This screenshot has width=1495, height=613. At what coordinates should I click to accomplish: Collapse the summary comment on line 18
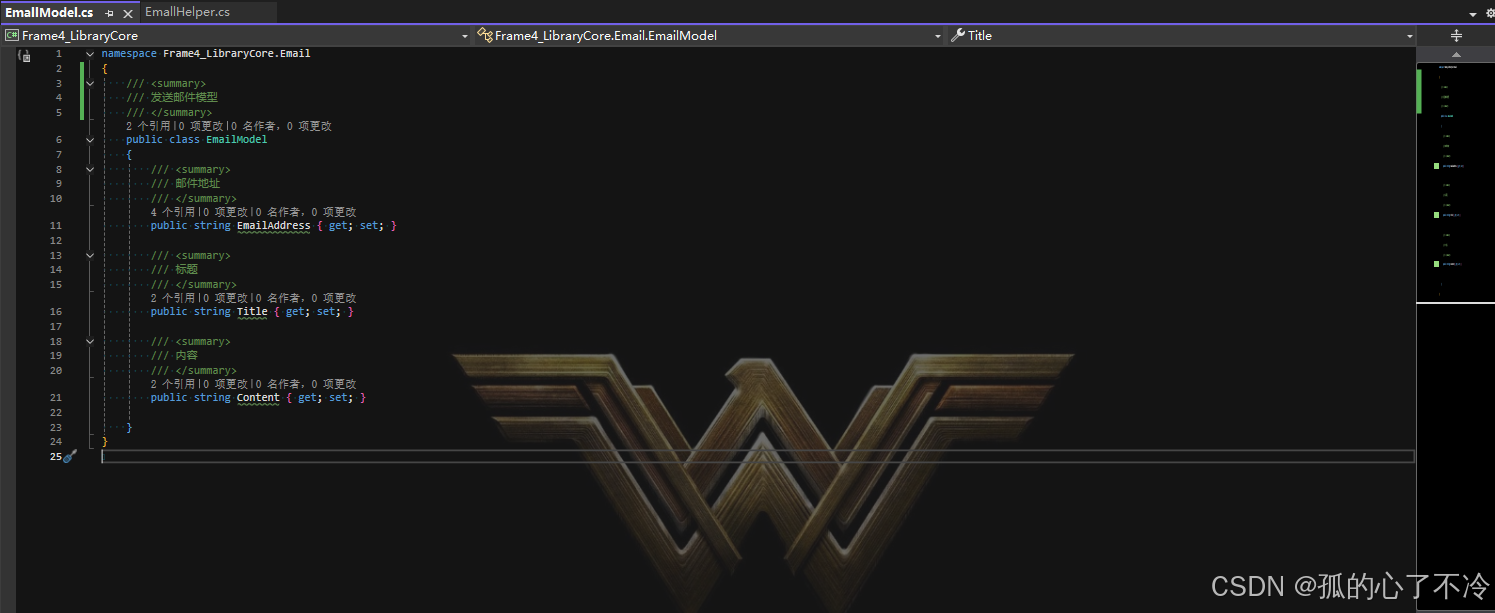(90, 342)
